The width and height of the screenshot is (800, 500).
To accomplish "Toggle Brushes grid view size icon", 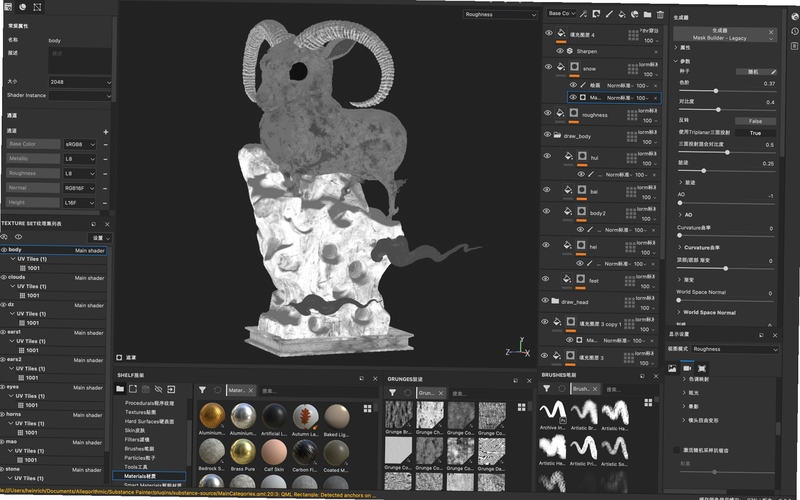I will point(648,403).
